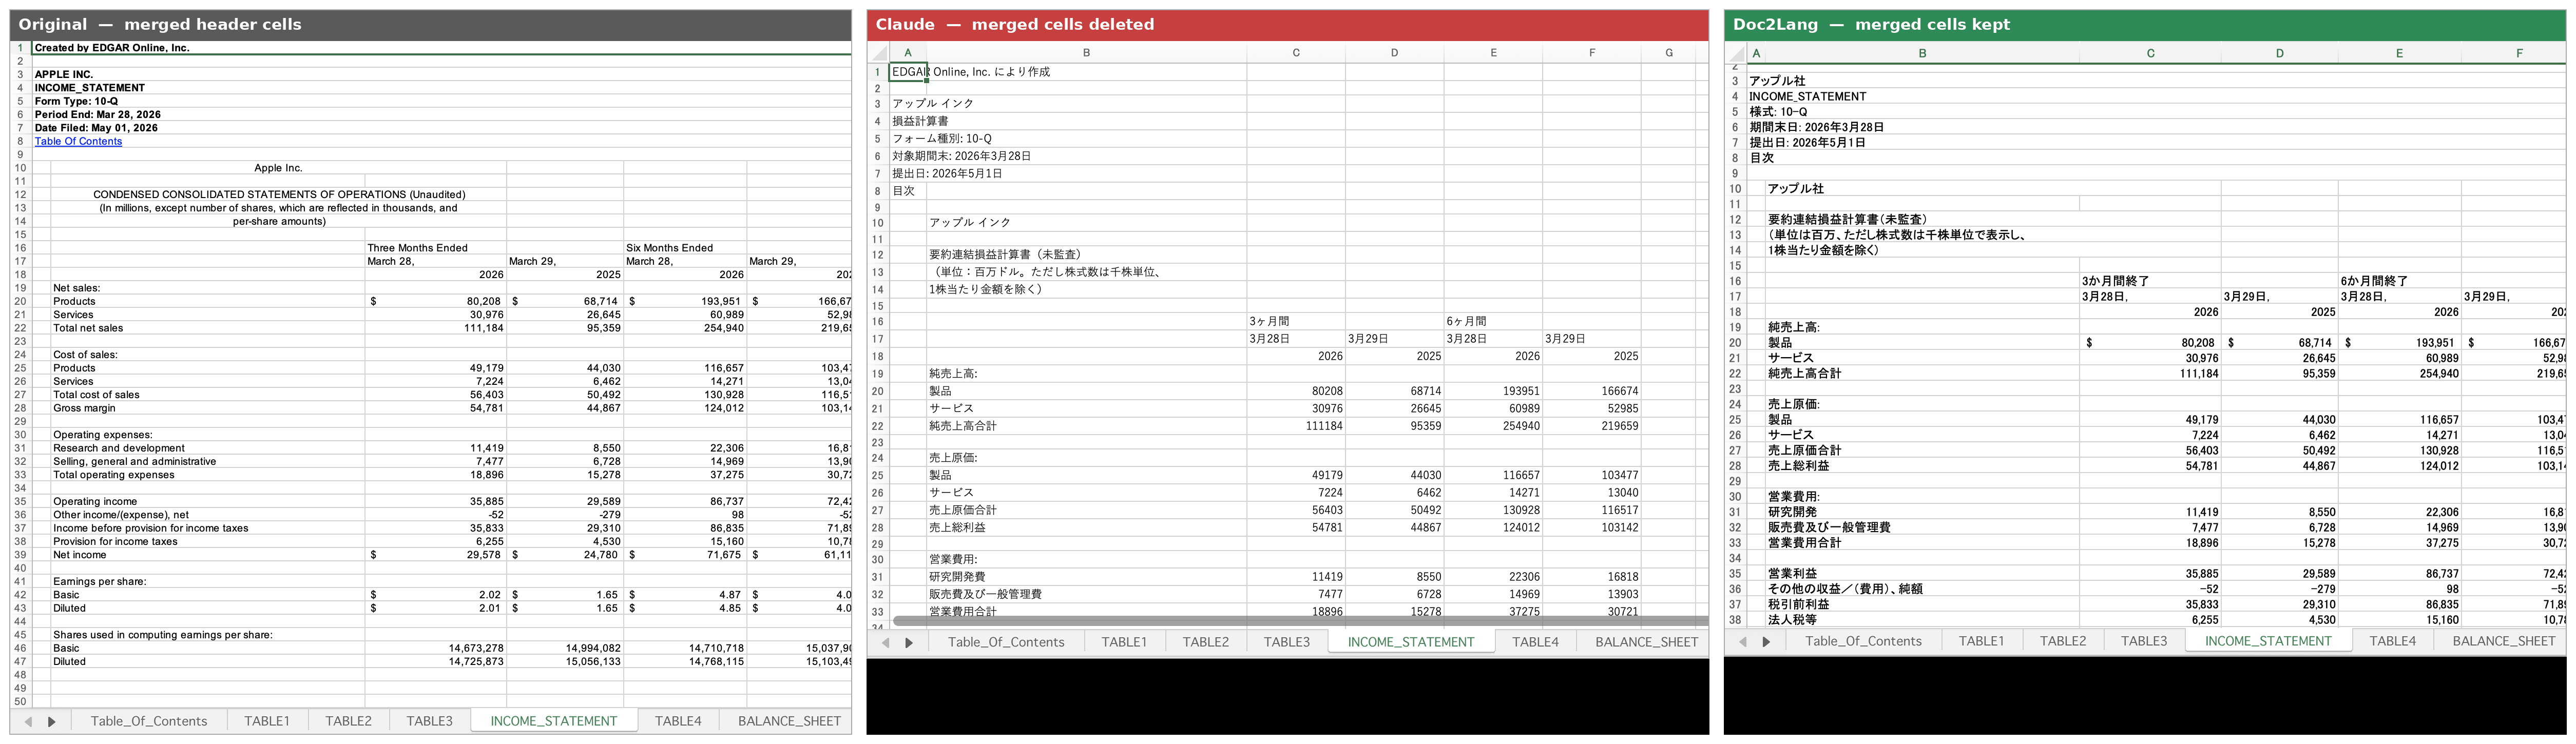Open the Table Of Contents hyperlink
Image resolution: width=2576 pixels, height=744 pixels.
[78, 141]
